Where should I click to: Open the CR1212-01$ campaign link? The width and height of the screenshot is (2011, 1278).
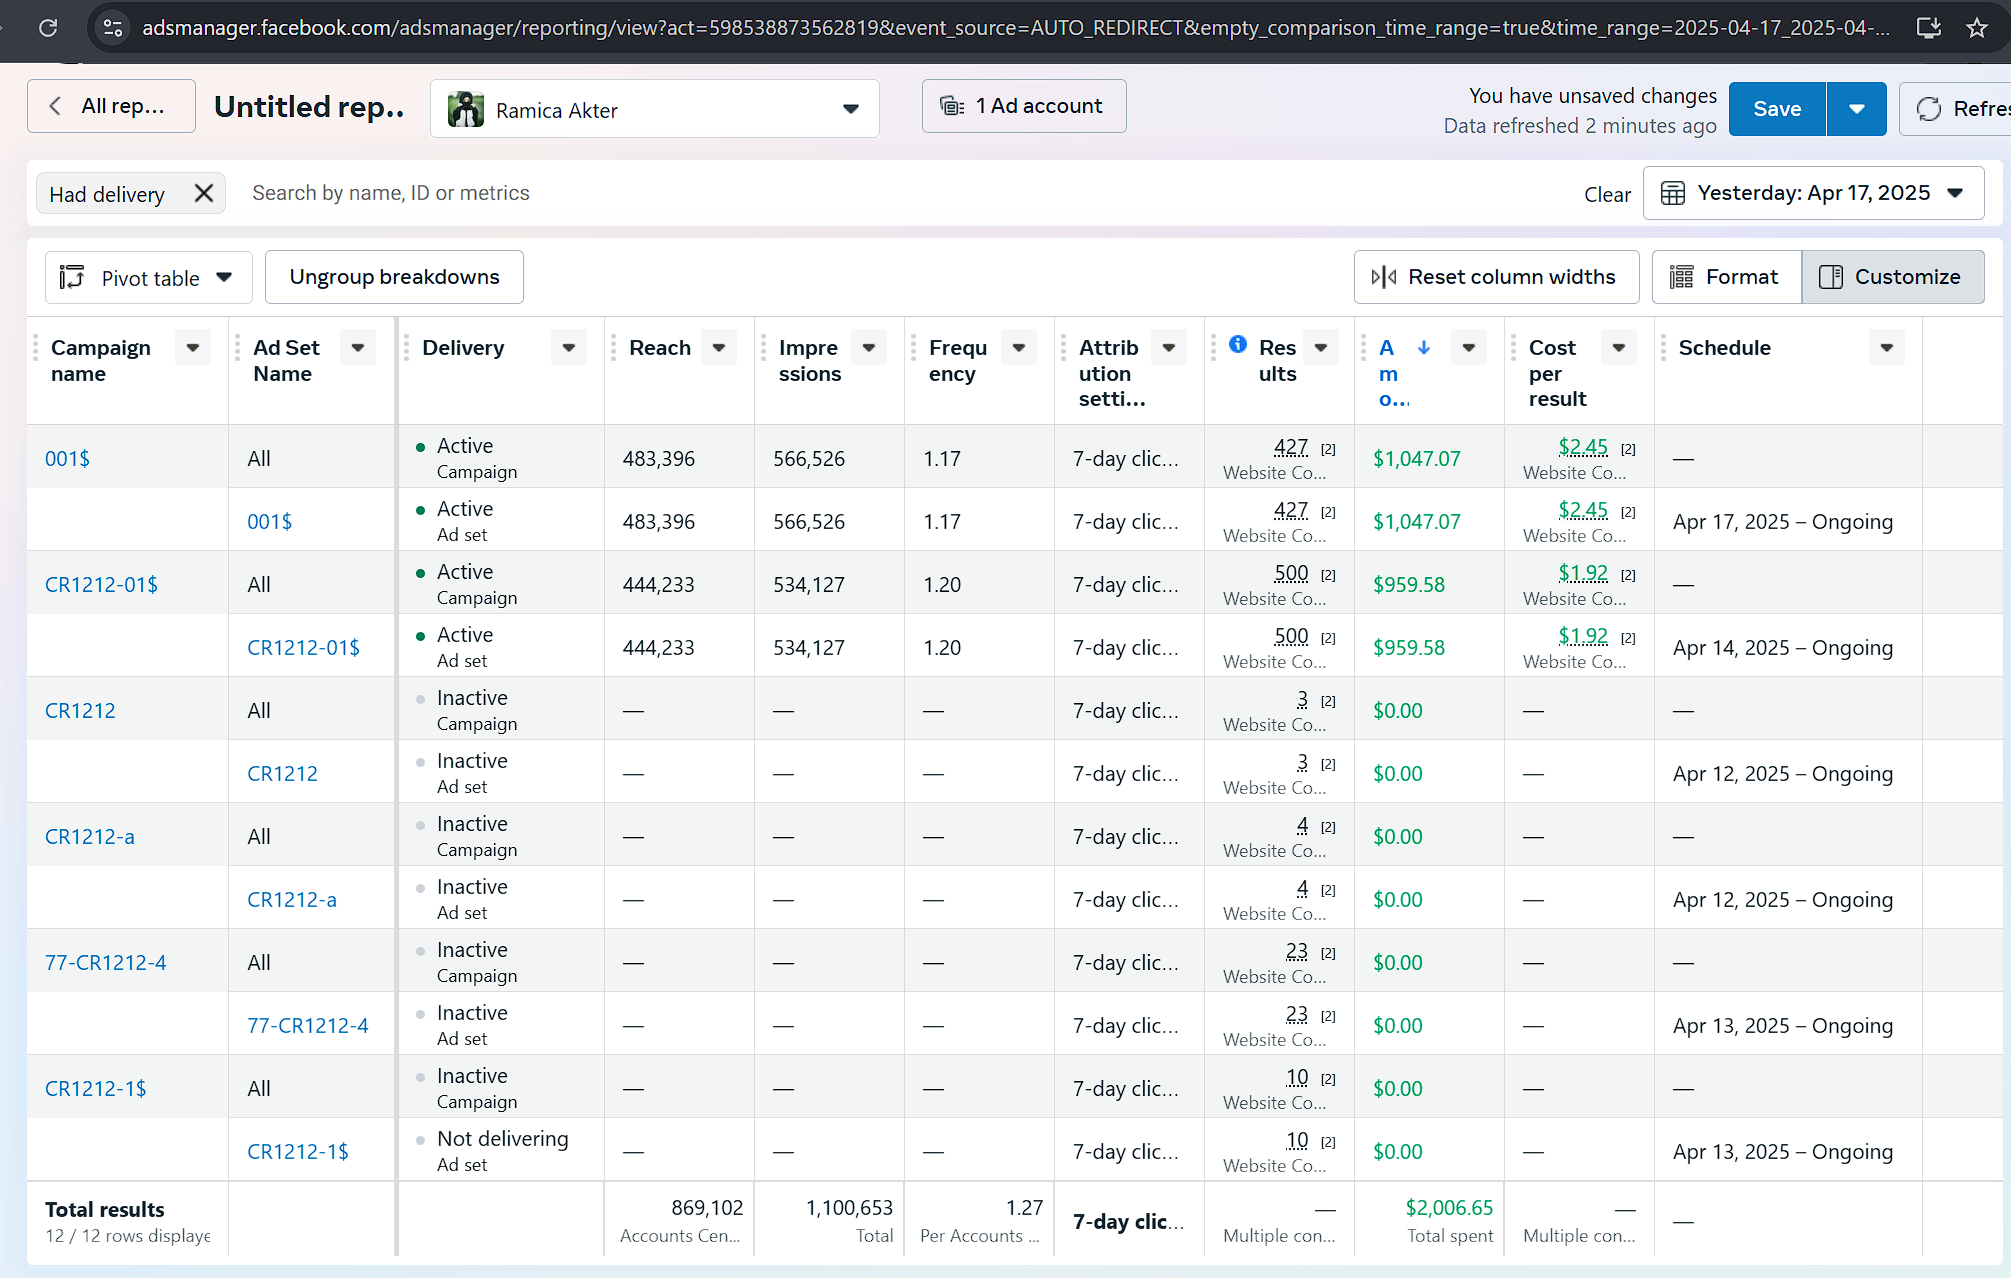coord(101,584)
